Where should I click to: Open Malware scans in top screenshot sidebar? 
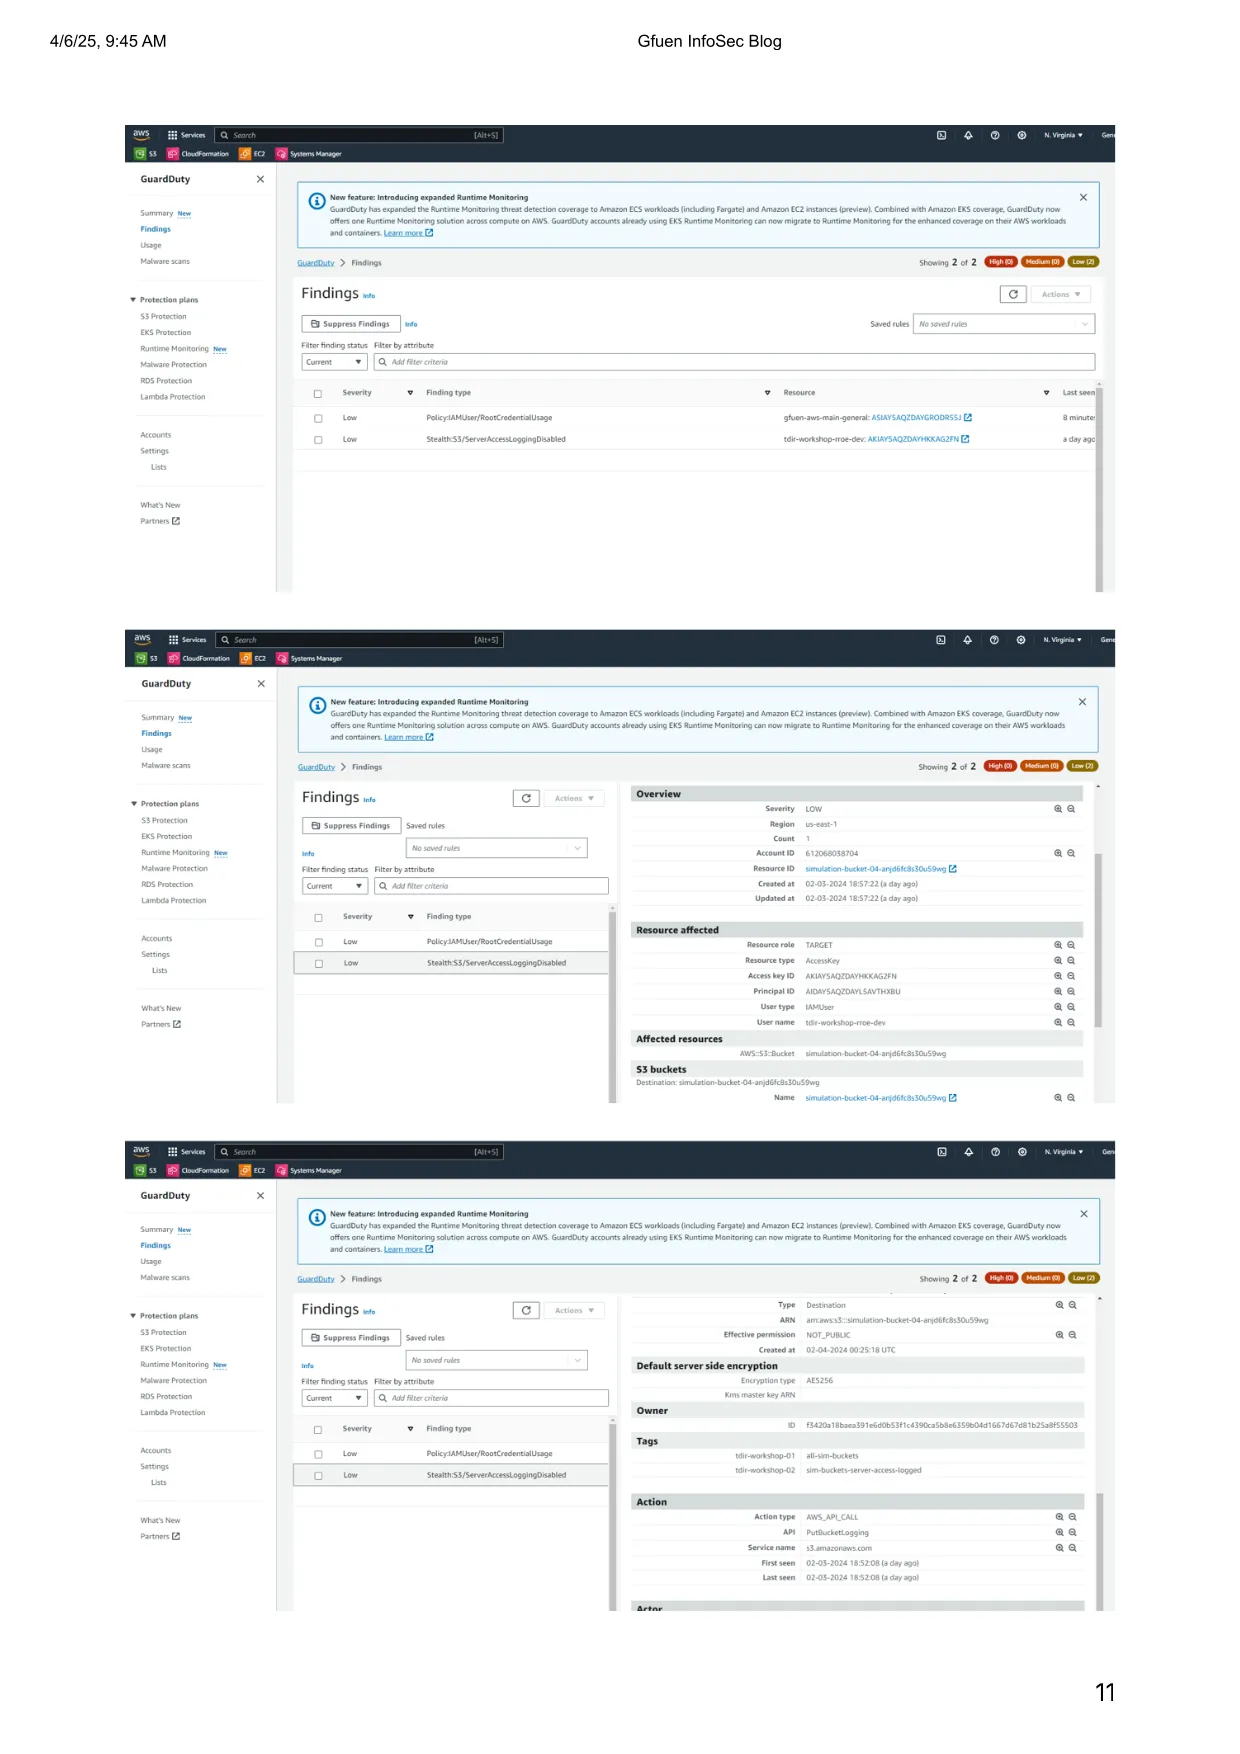[x=165, y=261]
